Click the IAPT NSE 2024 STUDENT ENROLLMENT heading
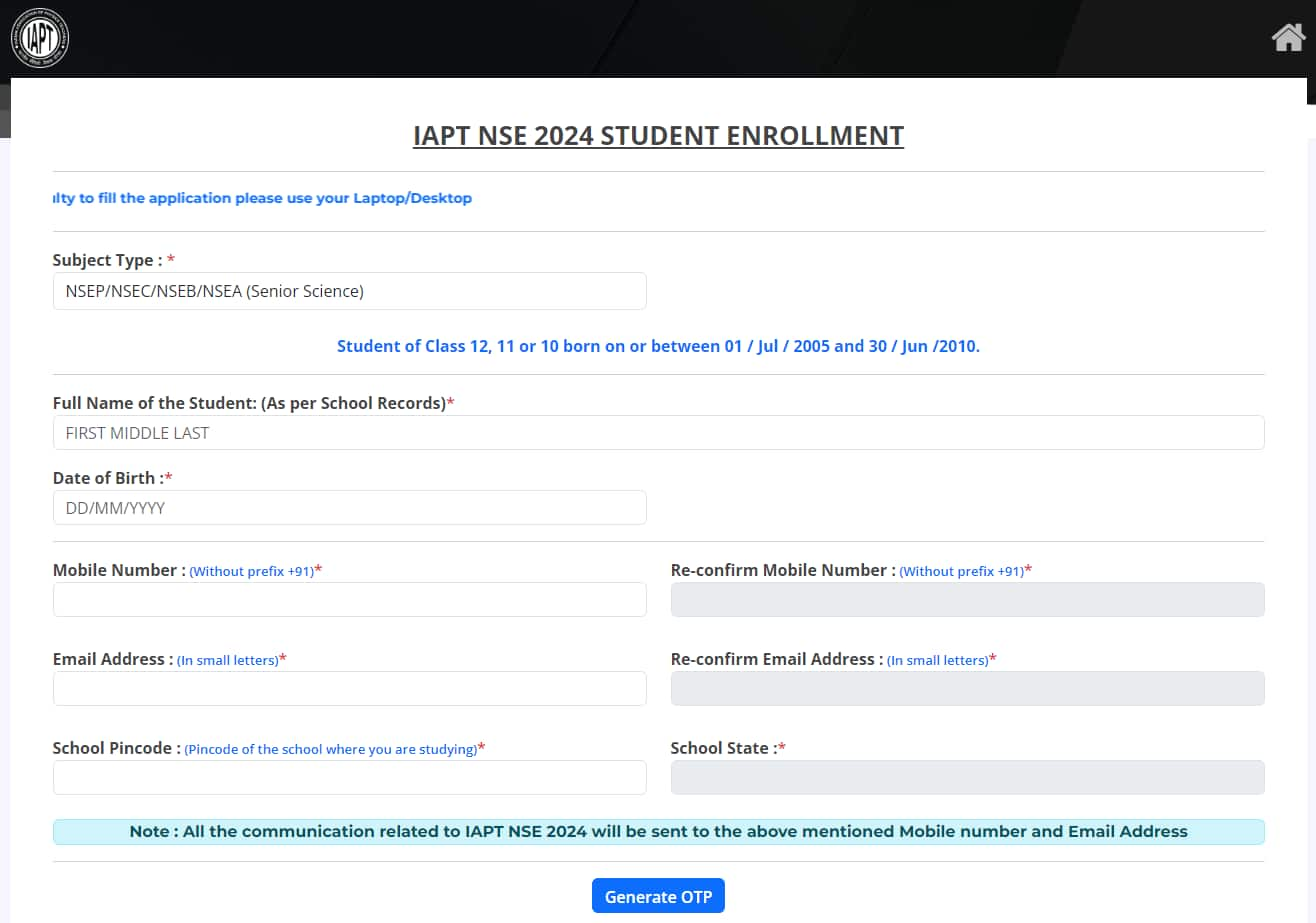Viewport: 1316px width, 923px height. tap(658, 135)
